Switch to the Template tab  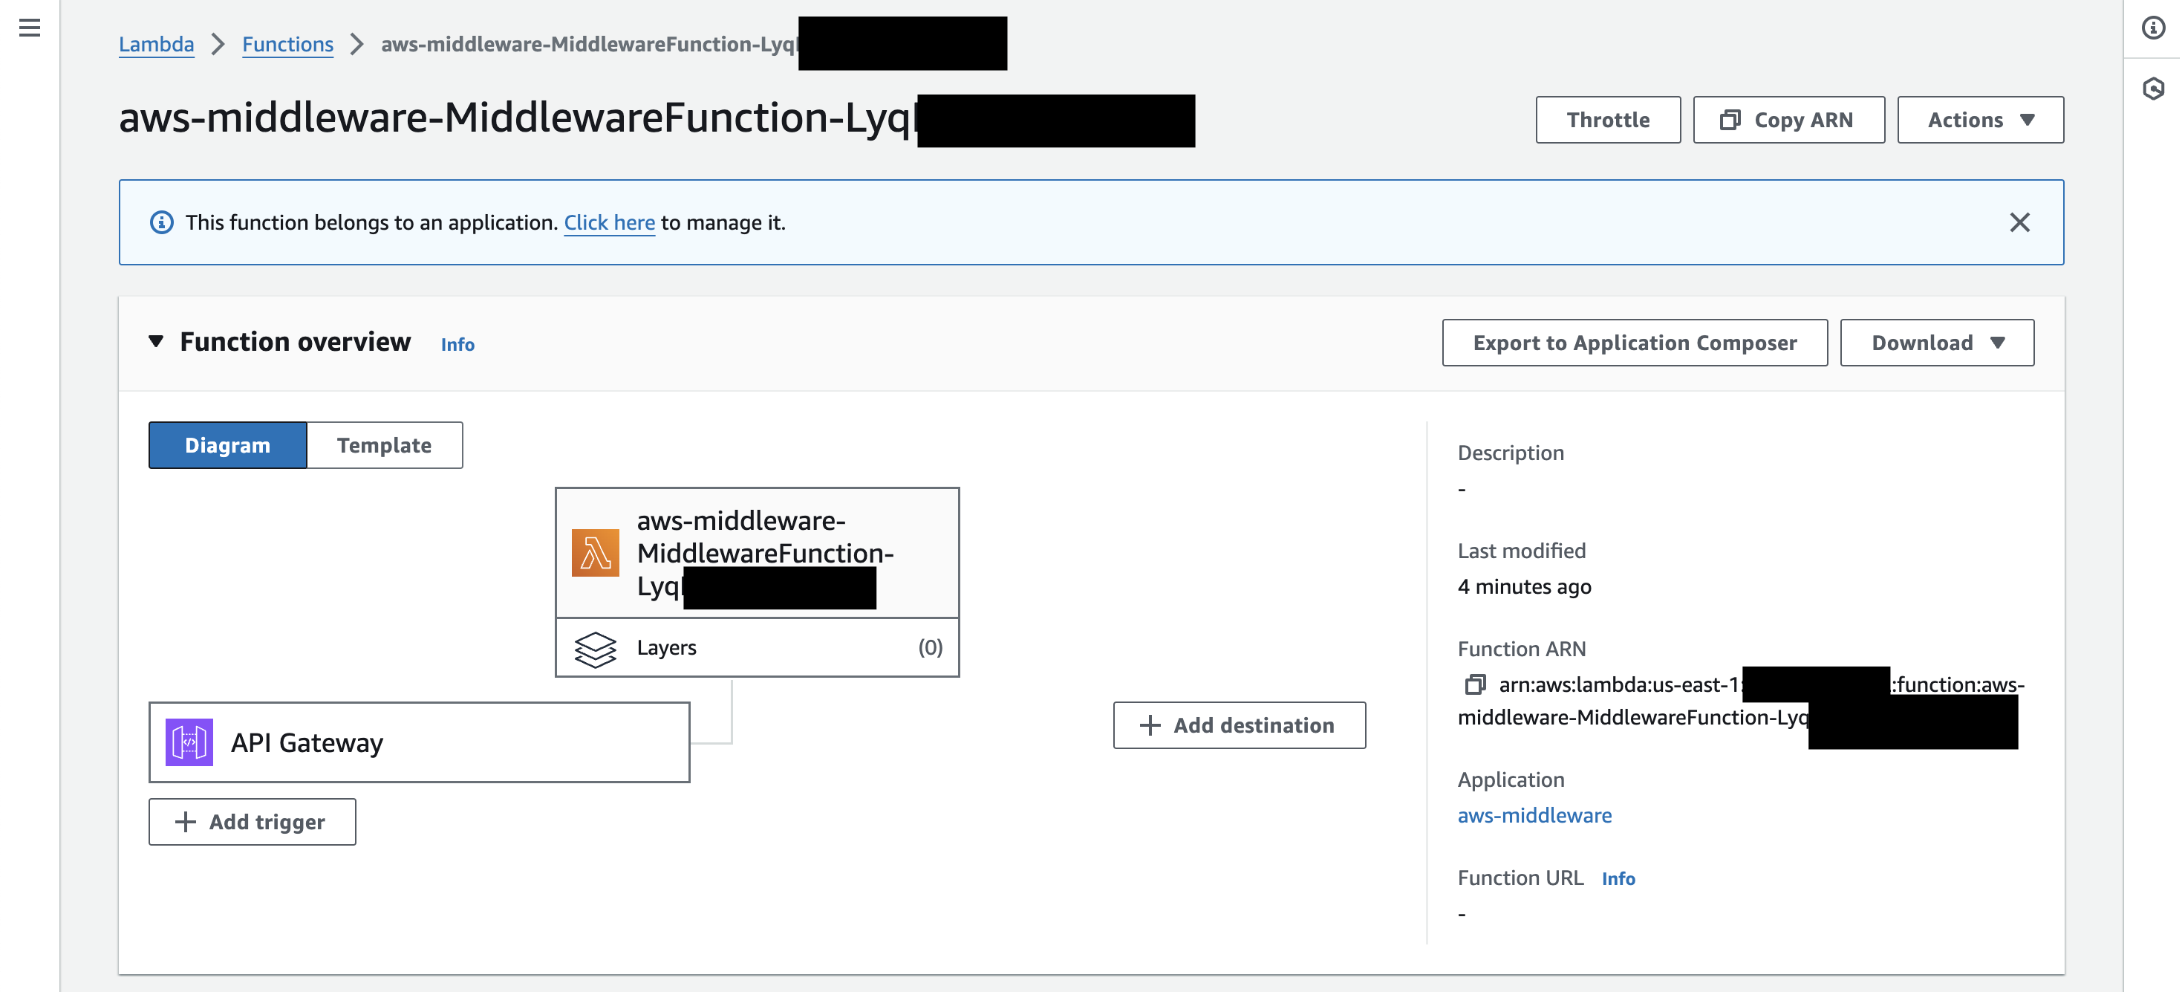coord(384,445)
